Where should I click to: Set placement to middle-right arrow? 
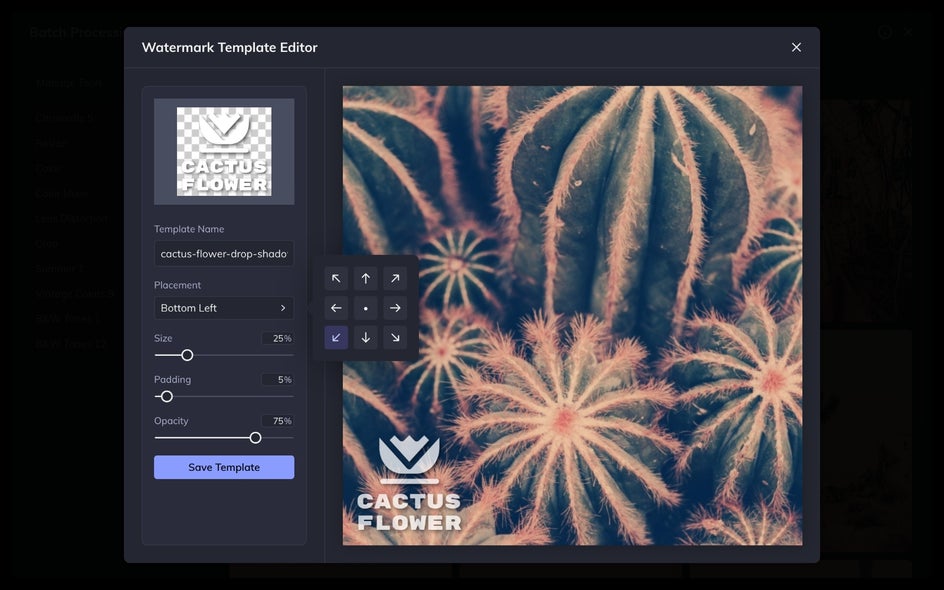click(x=395, y=308)
